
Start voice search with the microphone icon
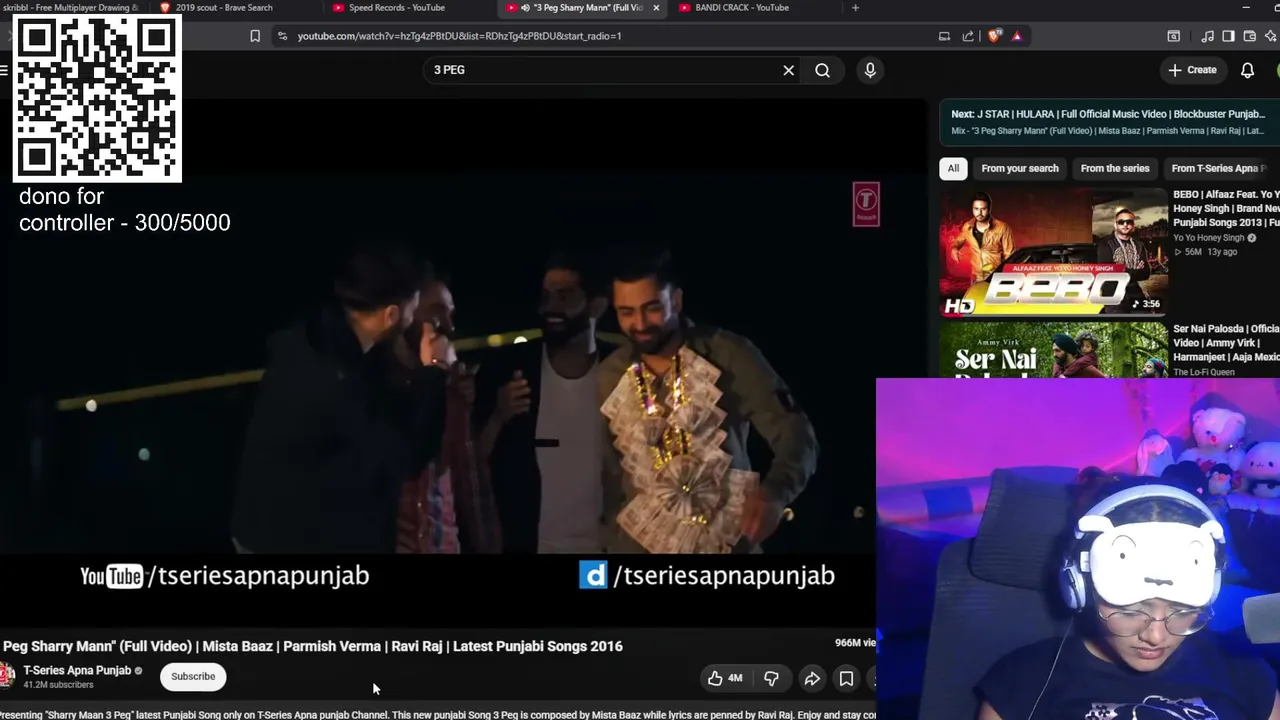870,70
